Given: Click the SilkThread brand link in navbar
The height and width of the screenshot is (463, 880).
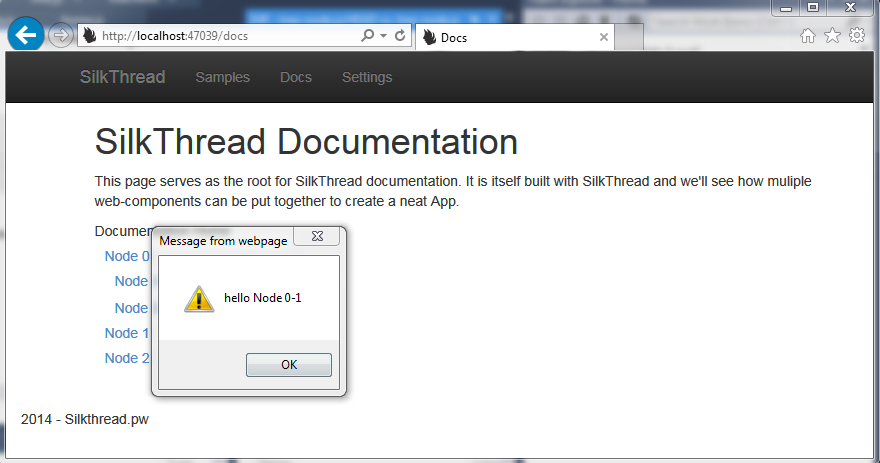Looking at the screenshot, I should click(122, 77).
